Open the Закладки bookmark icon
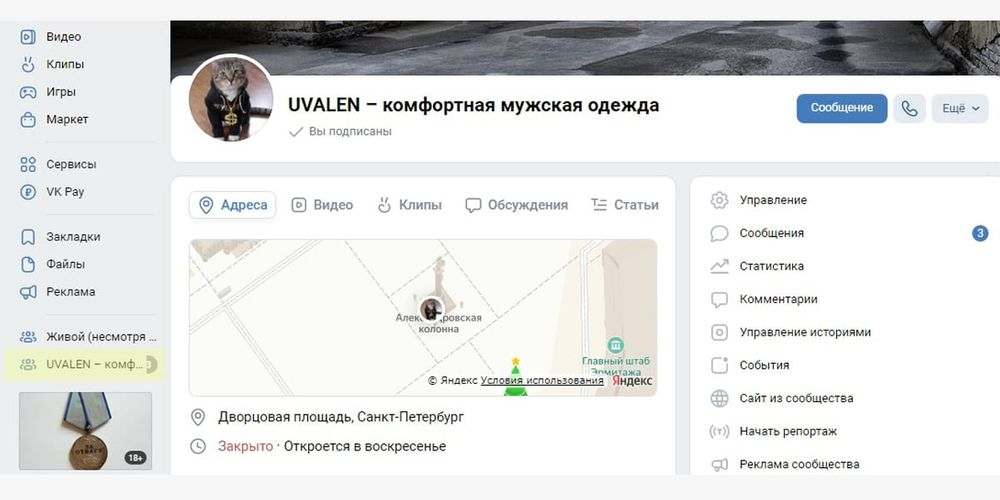1000x500 pixels. coord(27,237)
